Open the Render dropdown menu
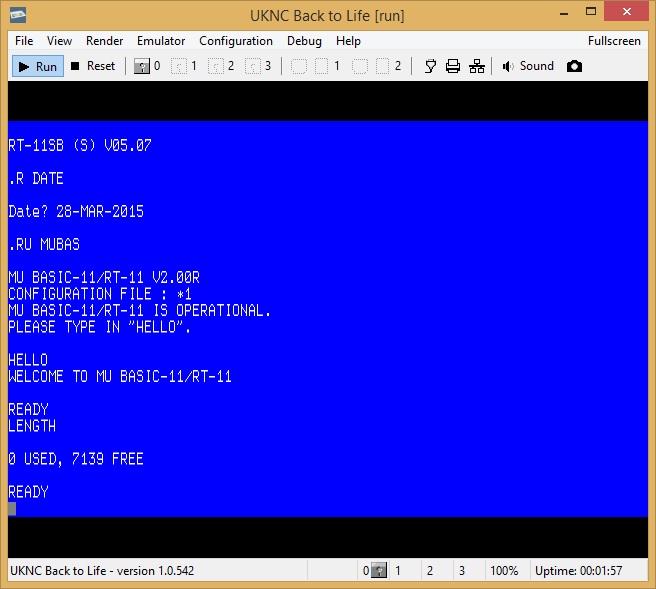Screen dimensions: 656x589 click(x=105, y=41)
